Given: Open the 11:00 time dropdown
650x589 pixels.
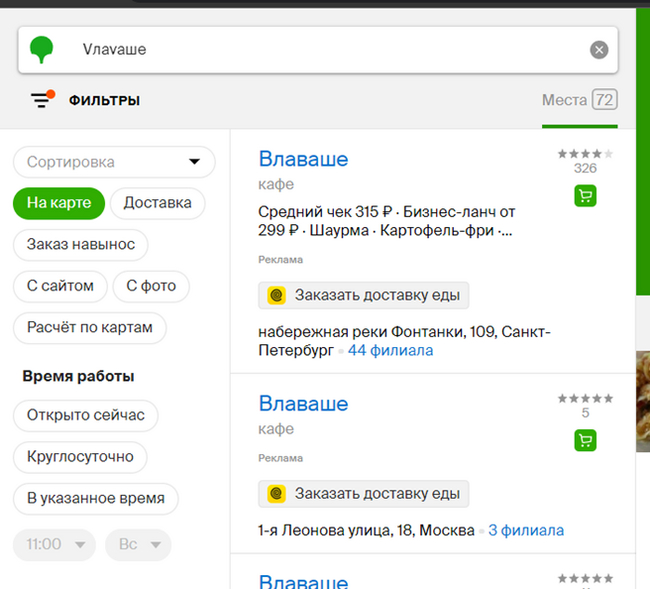Looking at the screenshot, I should (54, 545).
